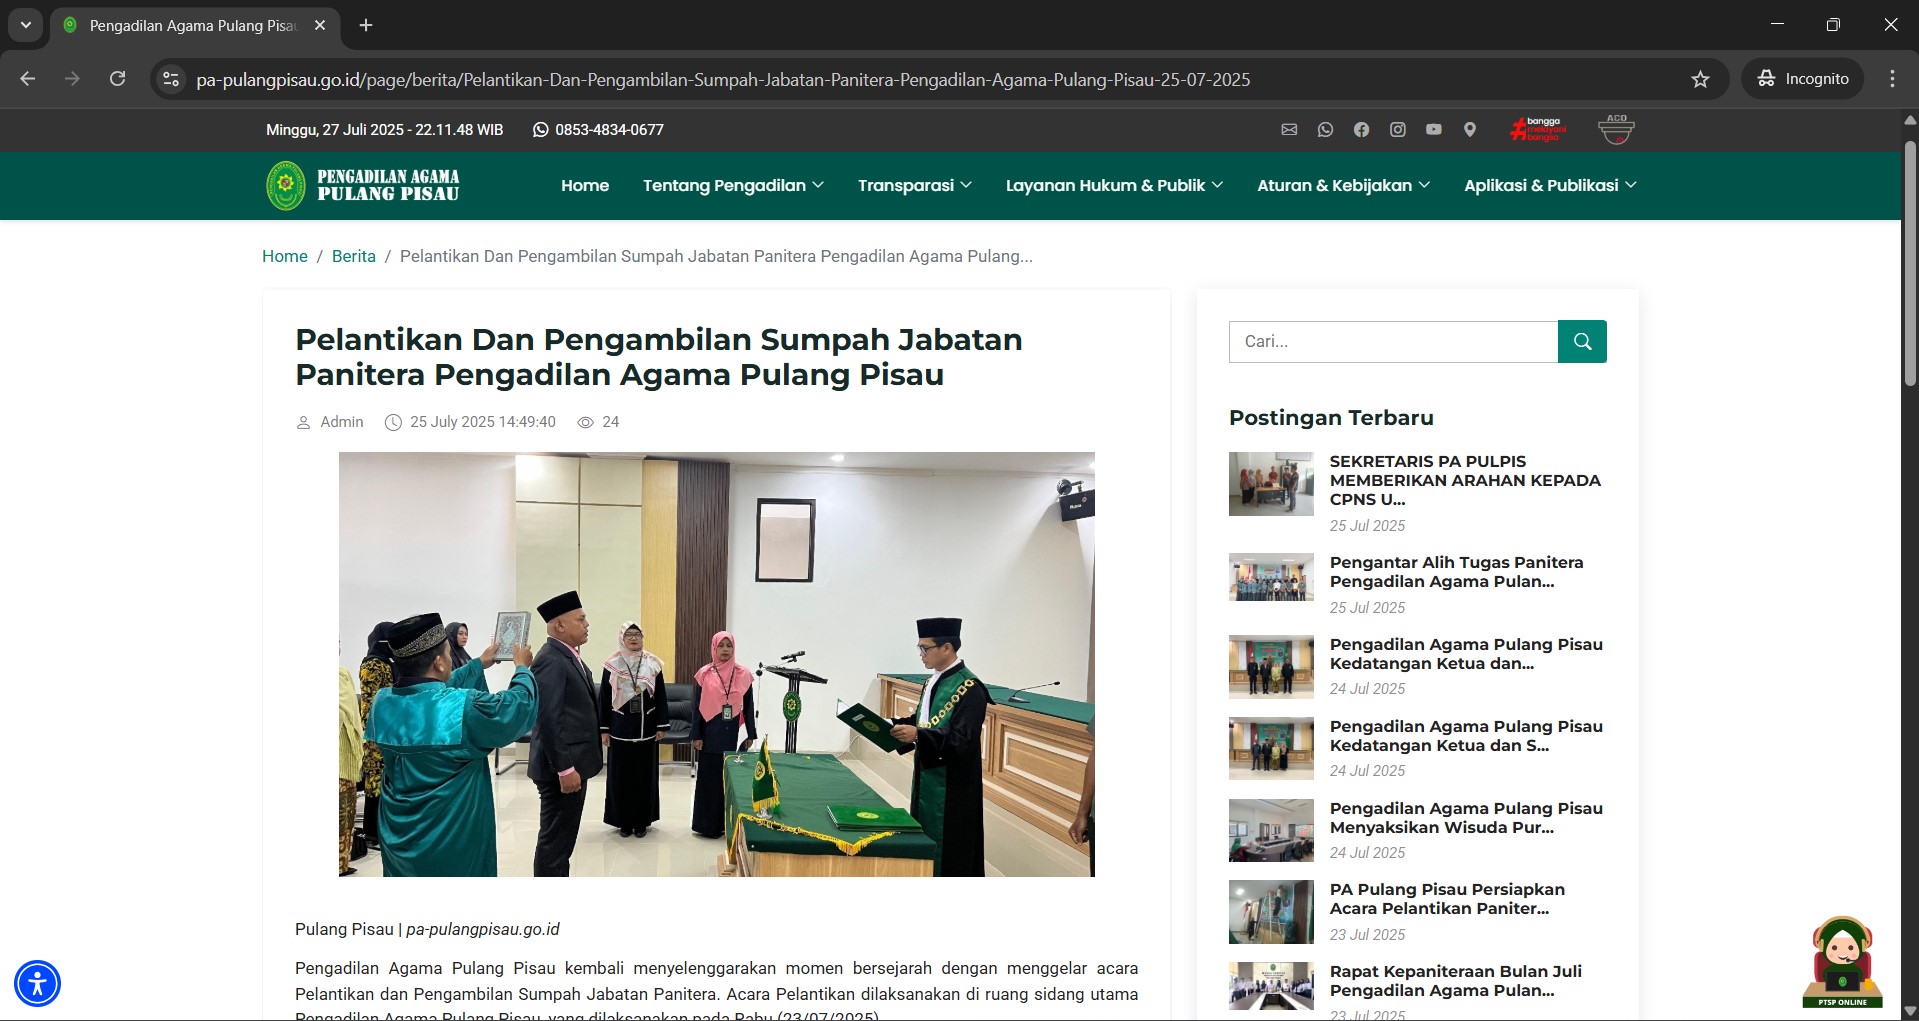The width and height of the screenshot is (1919, 1021).
Task: Bookmark this page with the star icon
Action: pos(1700,80)
